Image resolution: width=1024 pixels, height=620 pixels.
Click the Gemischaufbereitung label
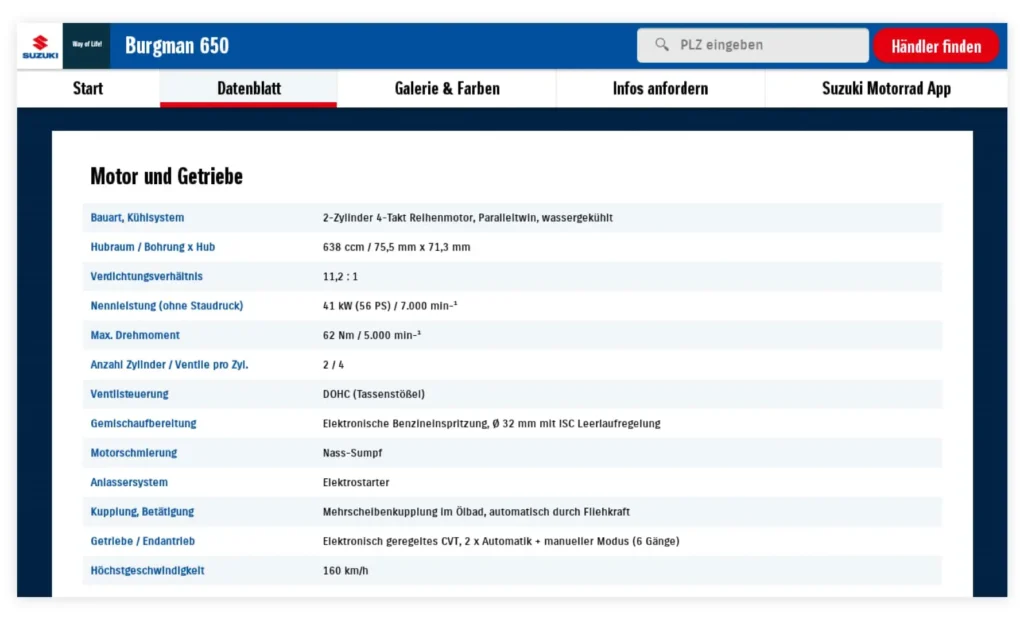pos(143,423)
